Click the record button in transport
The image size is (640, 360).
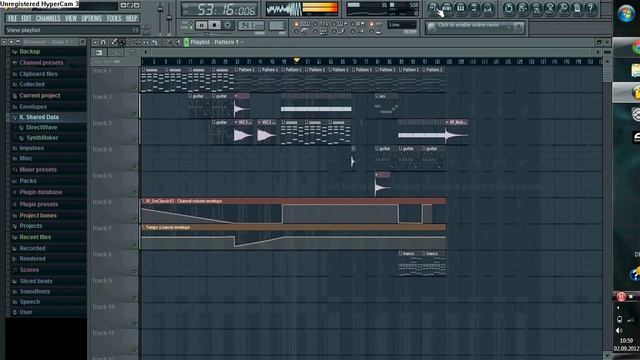[228, 25]
